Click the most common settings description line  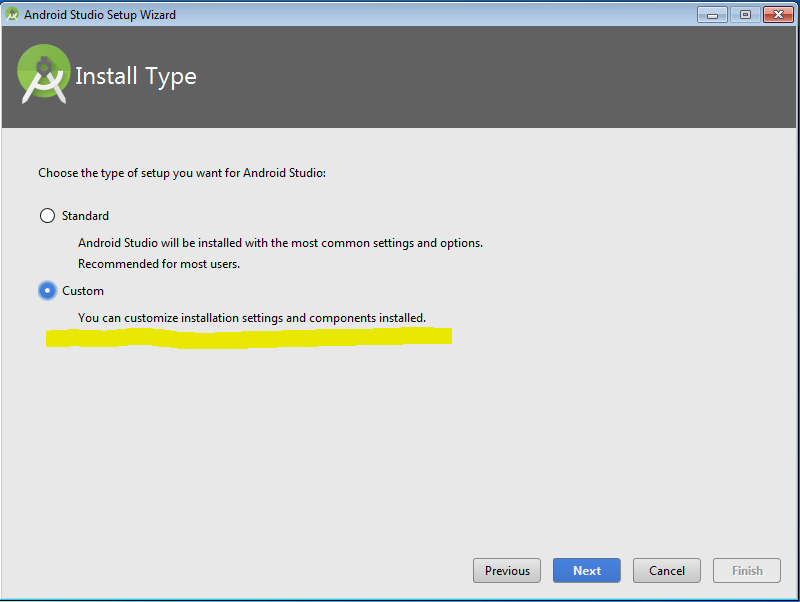click(x=280, y=243)
